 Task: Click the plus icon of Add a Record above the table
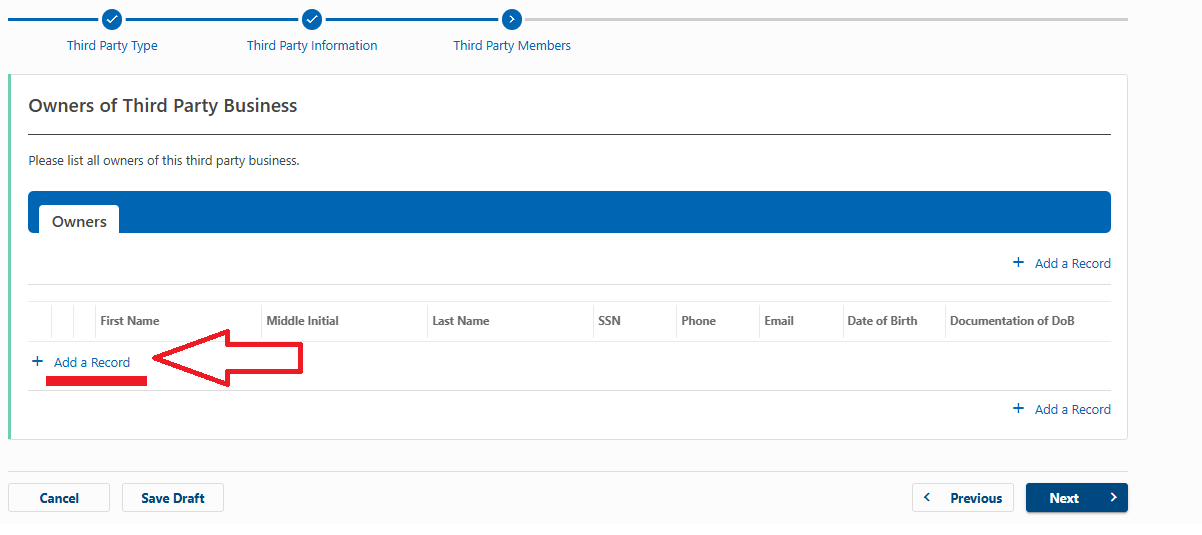(x=1018, y=263)
